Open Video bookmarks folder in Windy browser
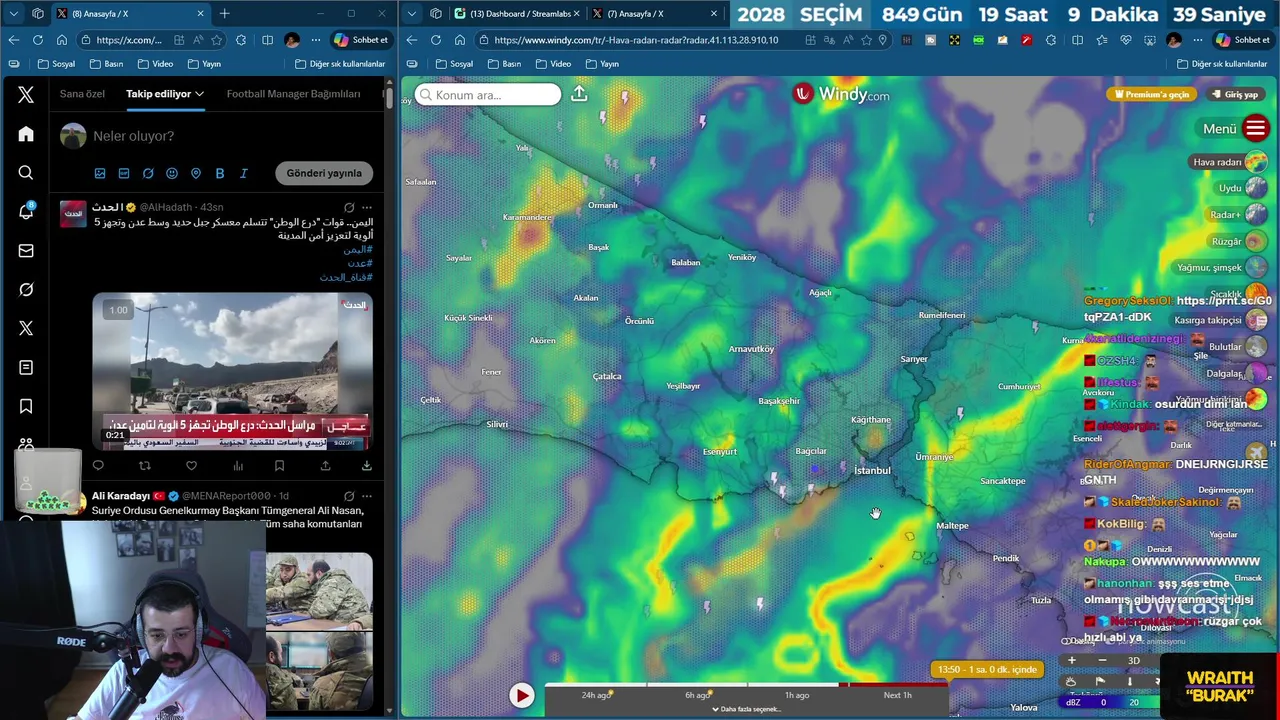This screenshot has width=1280, height=720. pyautogui.click(x=553, y=64)
